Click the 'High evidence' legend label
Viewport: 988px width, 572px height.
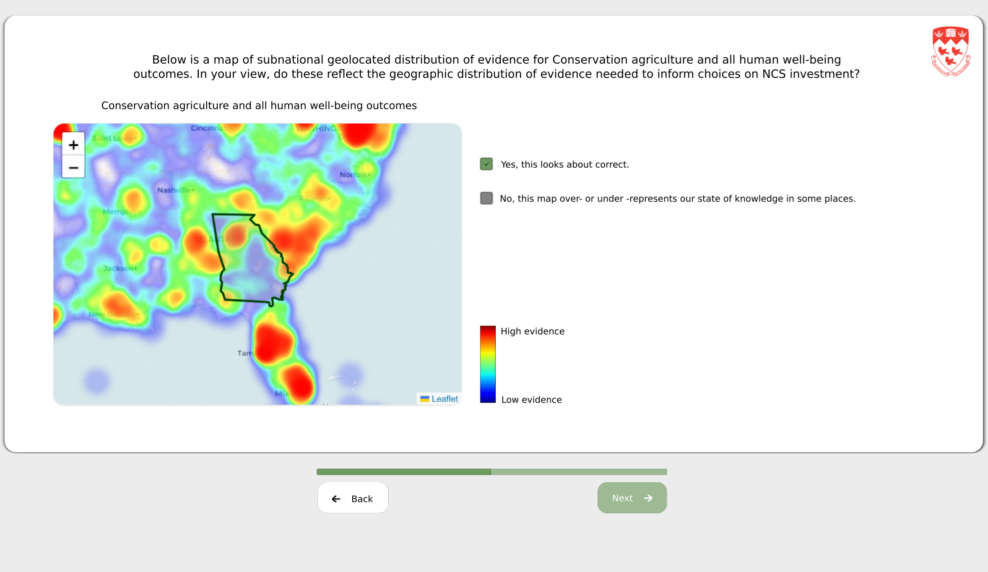[x=532, y=331]
